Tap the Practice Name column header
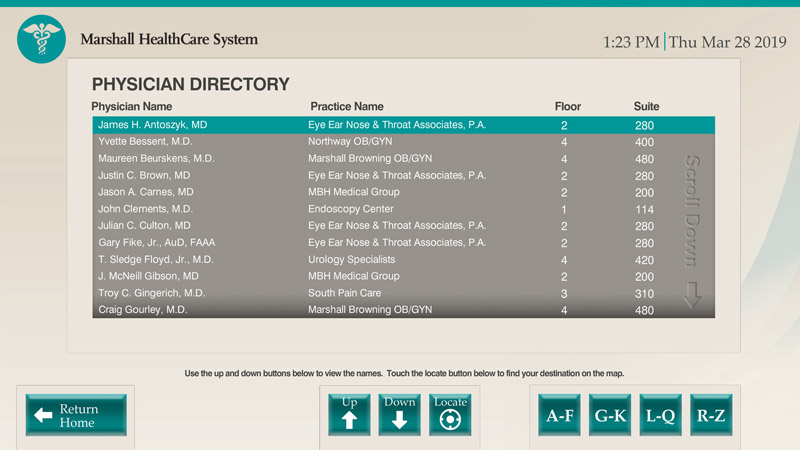800x450 pixels. (x=347, y=107)
